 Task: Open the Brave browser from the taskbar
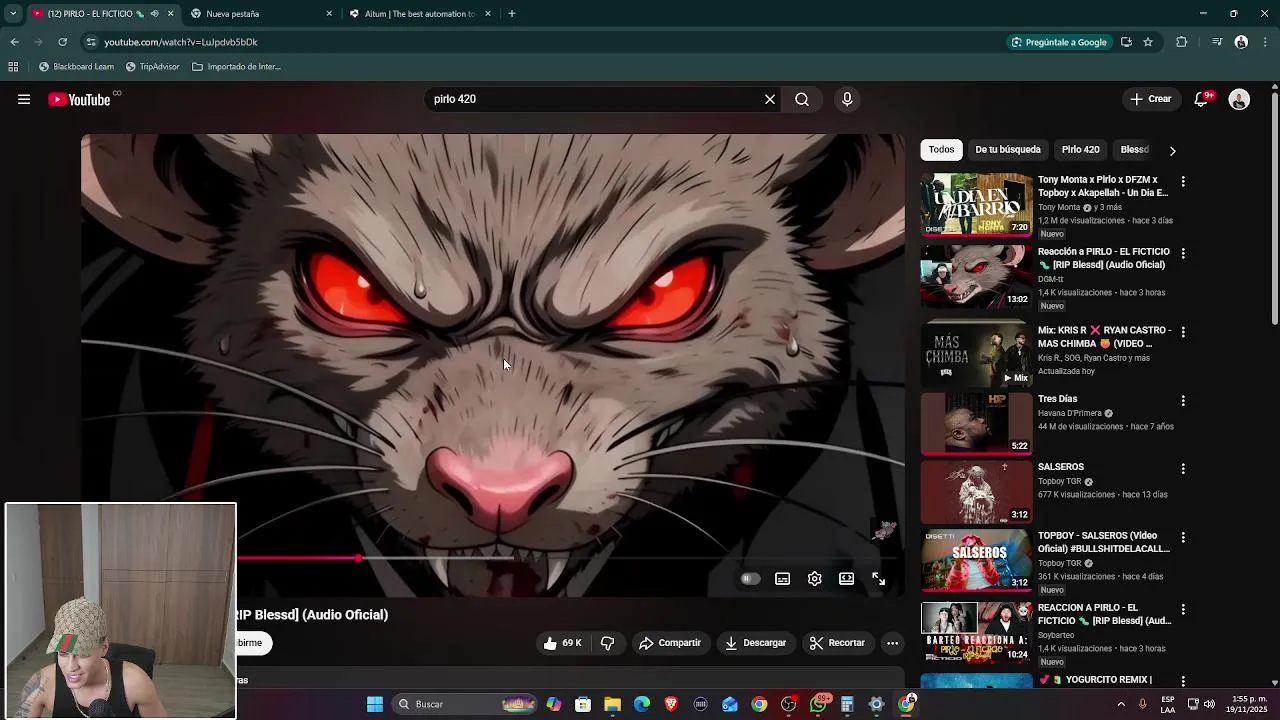(671, 704)
